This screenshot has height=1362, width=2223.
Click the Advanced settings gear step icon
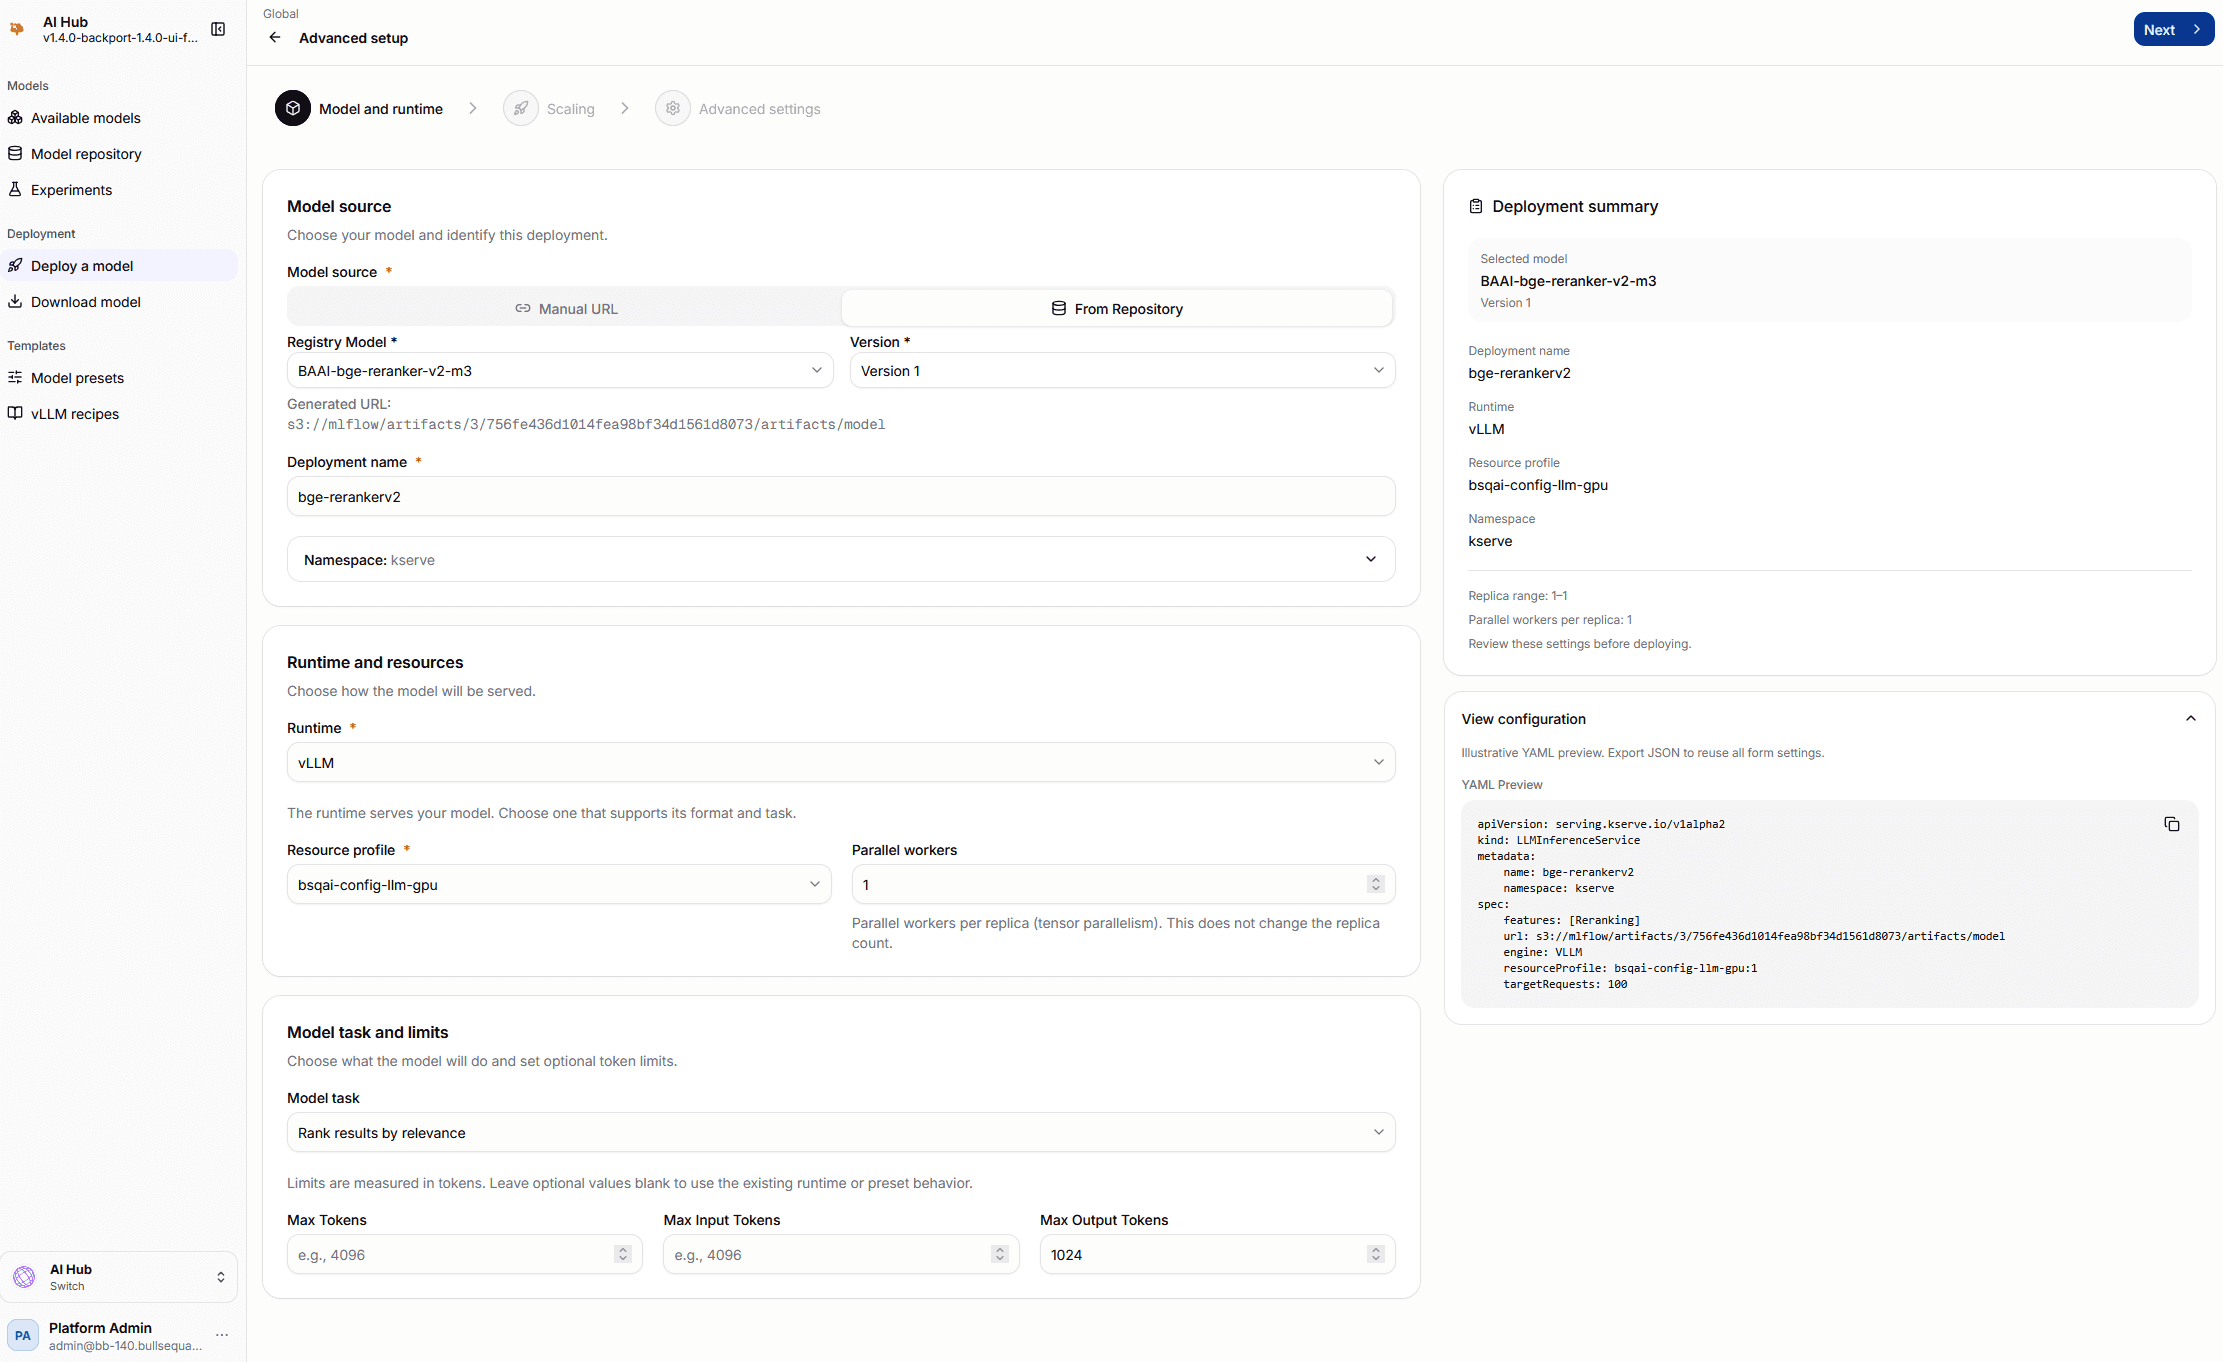point(673,108)
